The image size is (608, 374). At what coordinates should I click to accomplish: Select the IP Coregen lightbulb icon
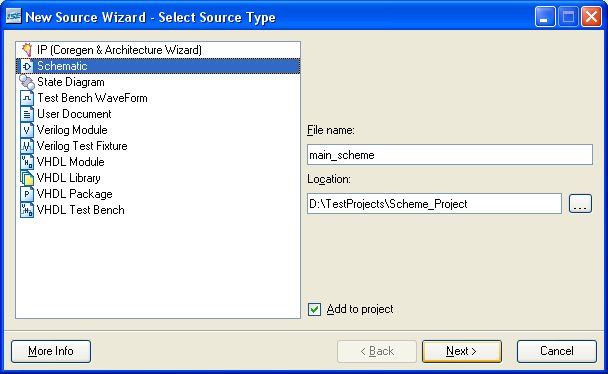[x=27, y=50]
